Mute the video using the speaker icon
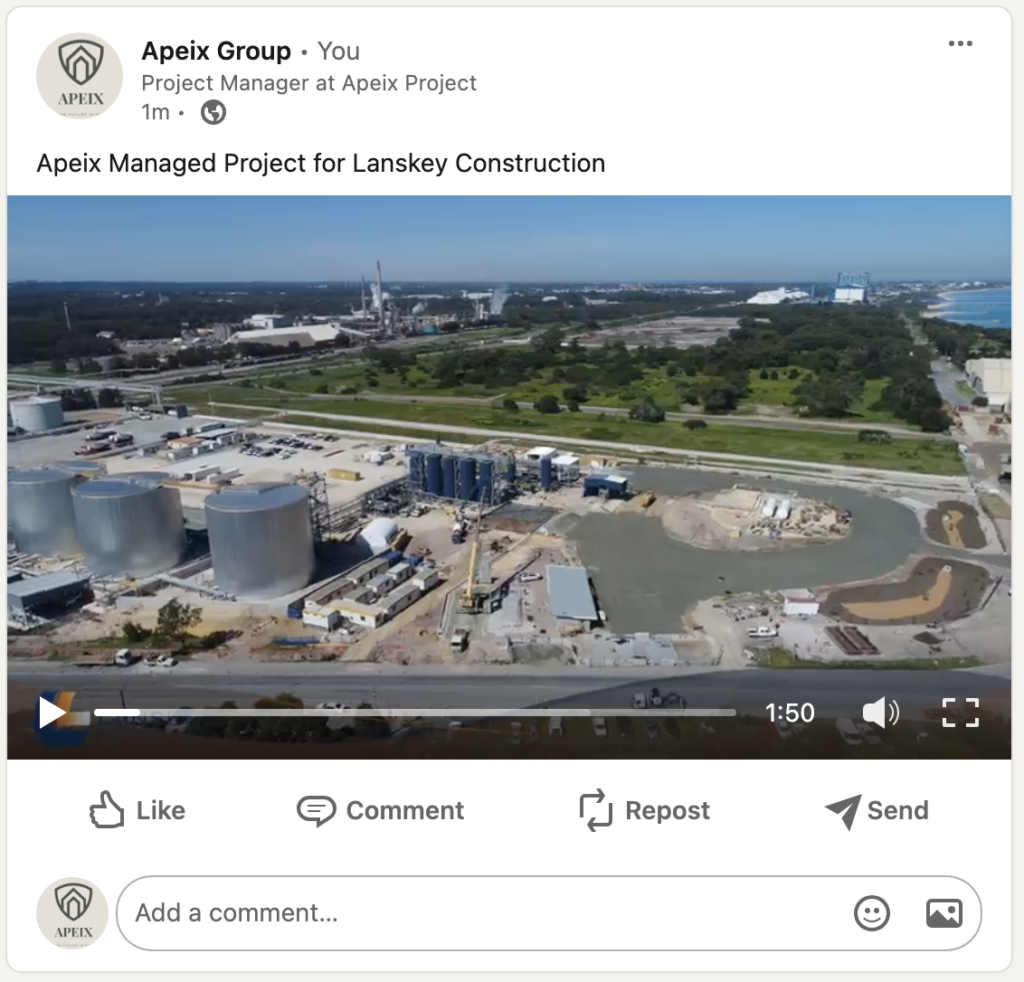1024x982 pixels. (880, 713)
